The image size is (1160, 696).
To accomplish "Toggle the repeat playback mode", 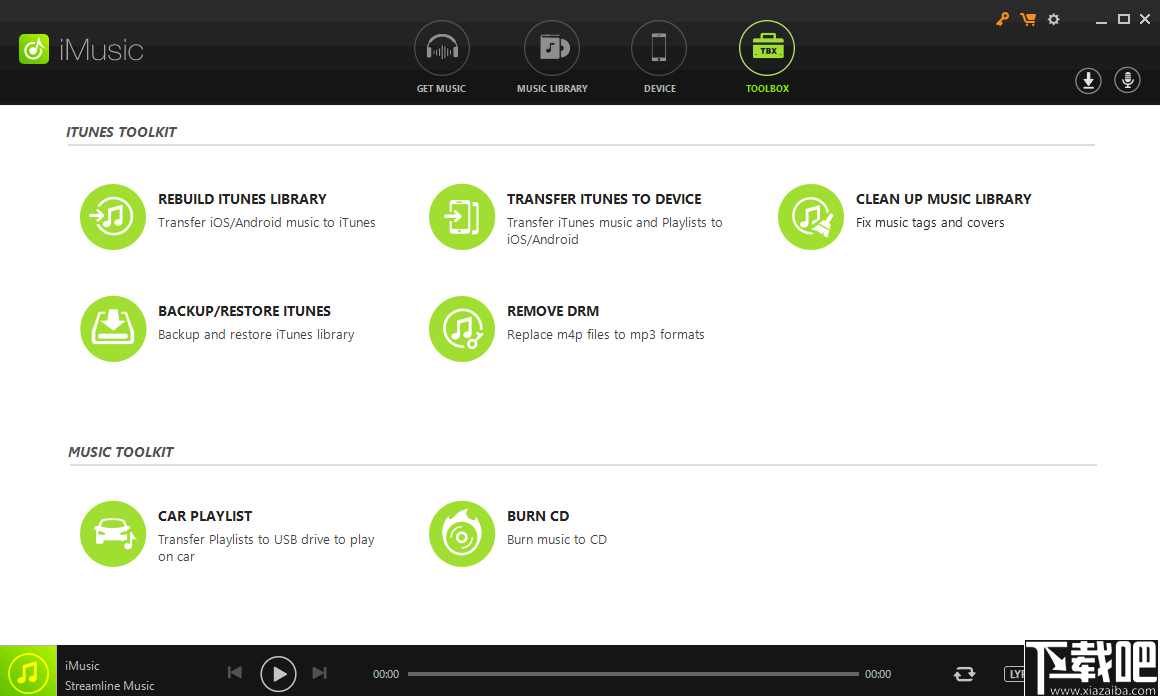I will point(964,673).
